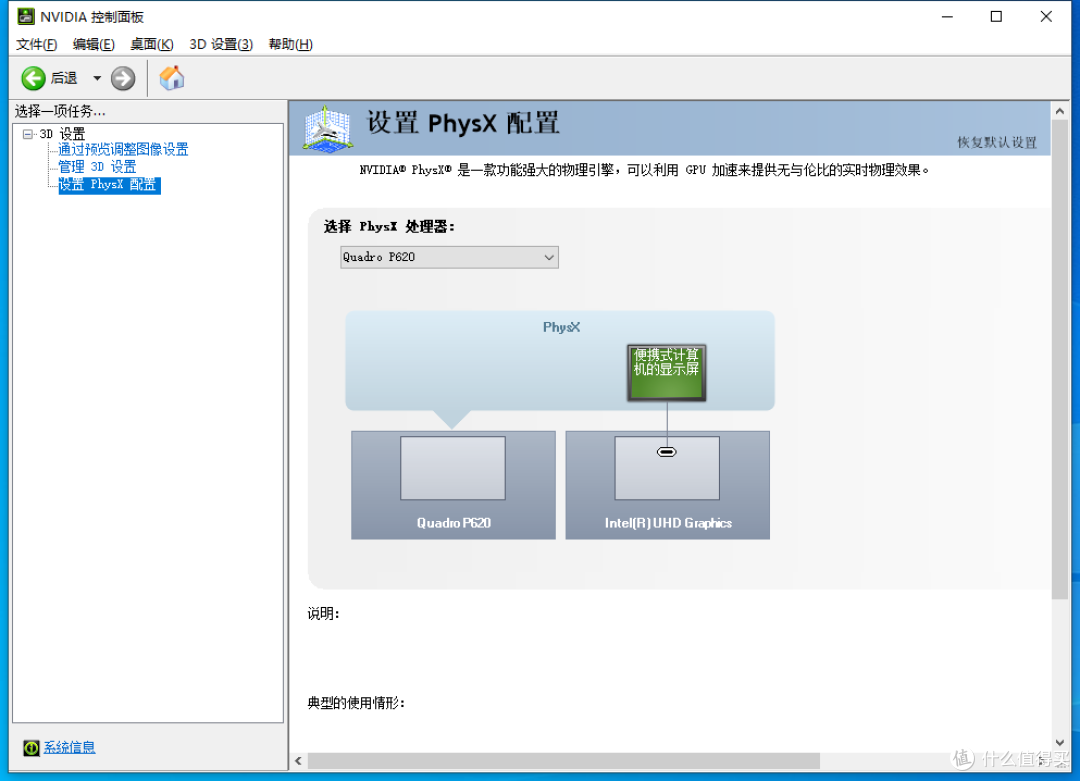Screen dimensions: 1080x781
Task: Click the grey Forward arrow icon
Action: point(123,79)
